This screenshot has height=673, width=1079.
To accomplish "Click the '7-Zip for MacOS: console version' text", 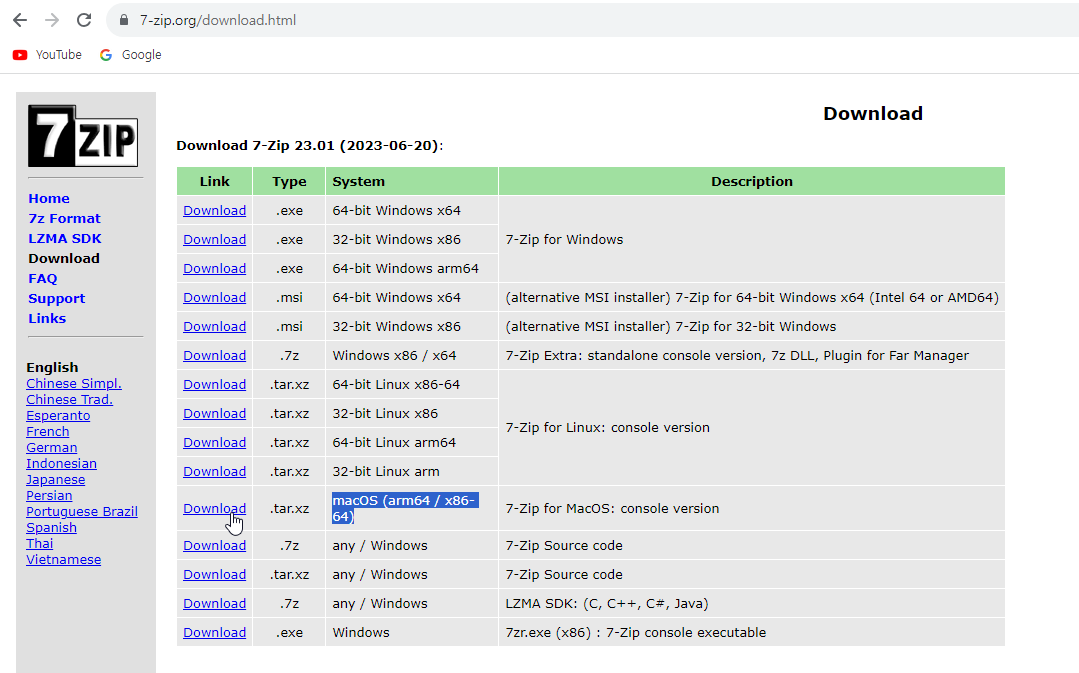I will tap(612, 508).
